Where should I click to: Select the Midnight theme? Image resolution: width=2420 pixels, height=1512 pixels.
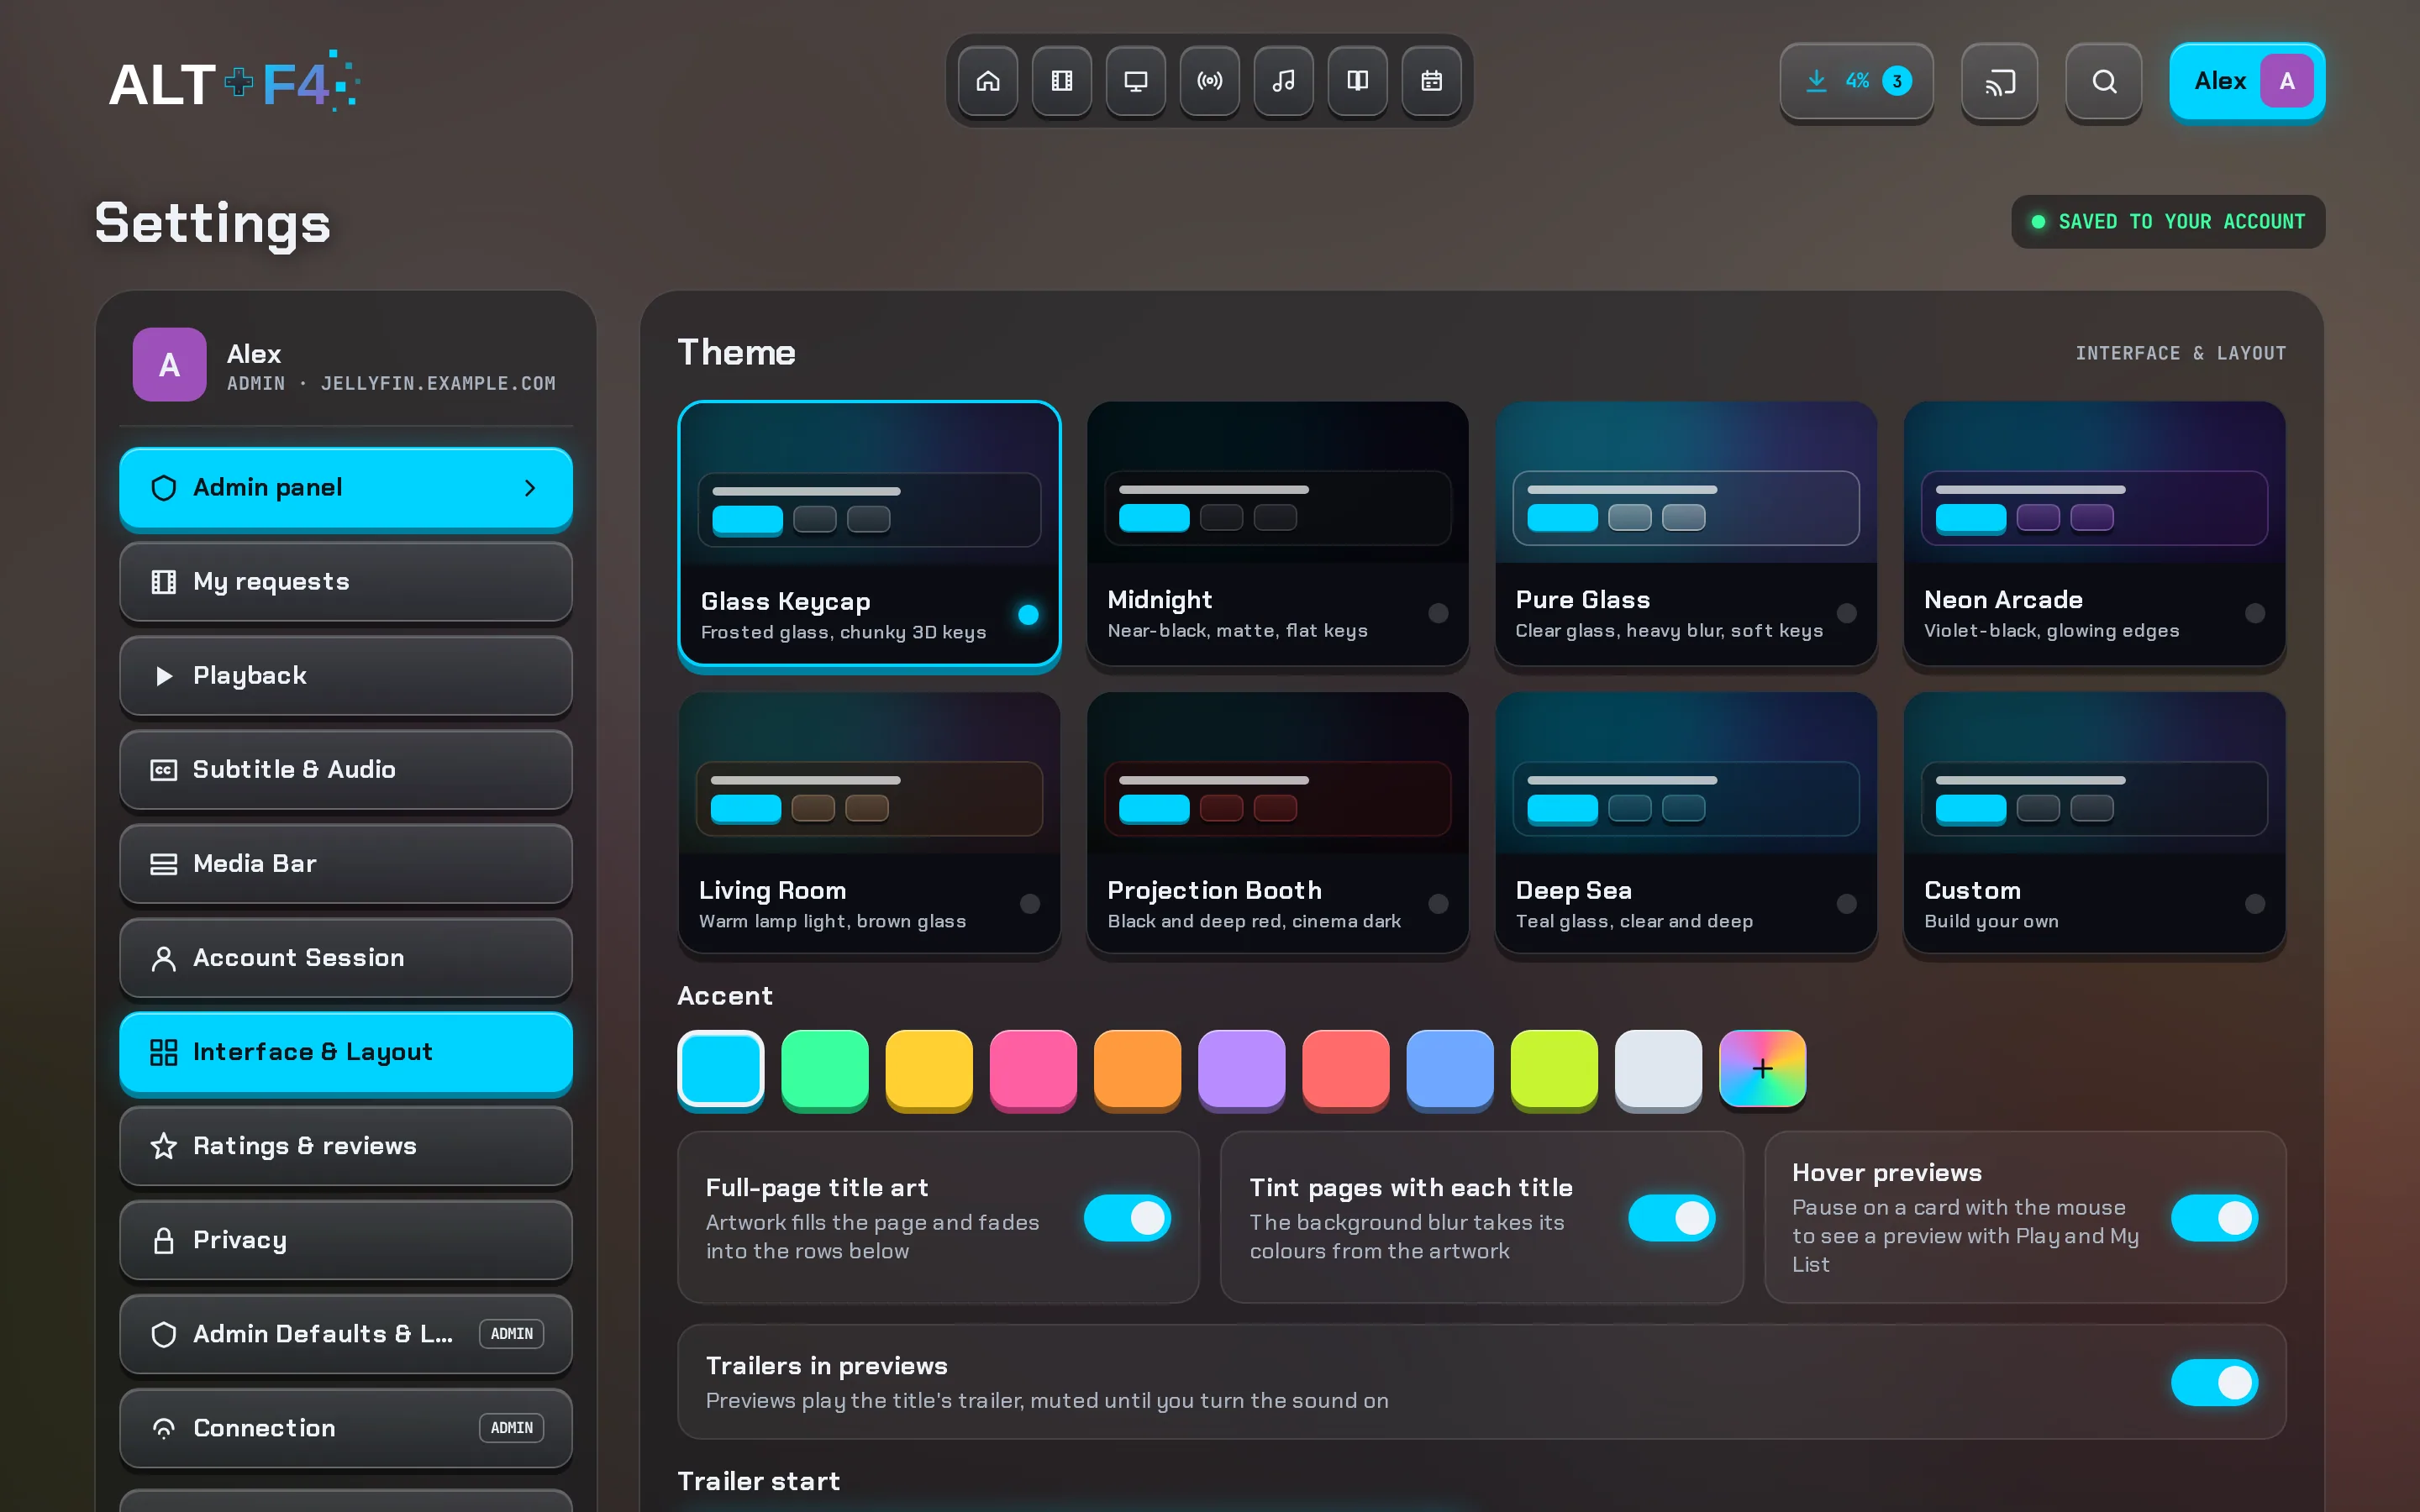[1277, 533]
